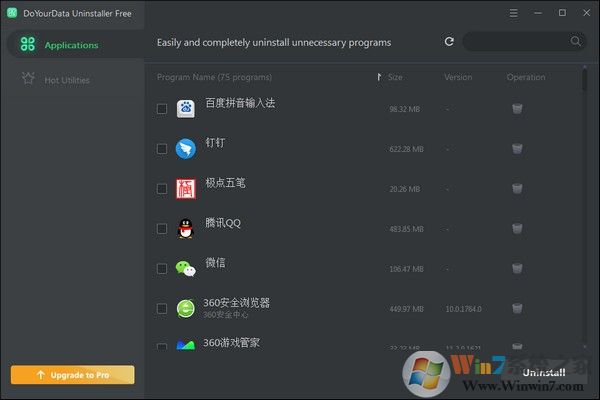This screenshot has width=600, height=400.
Task: Click the 极点五笔 red app icon
Action: [186, 189]
